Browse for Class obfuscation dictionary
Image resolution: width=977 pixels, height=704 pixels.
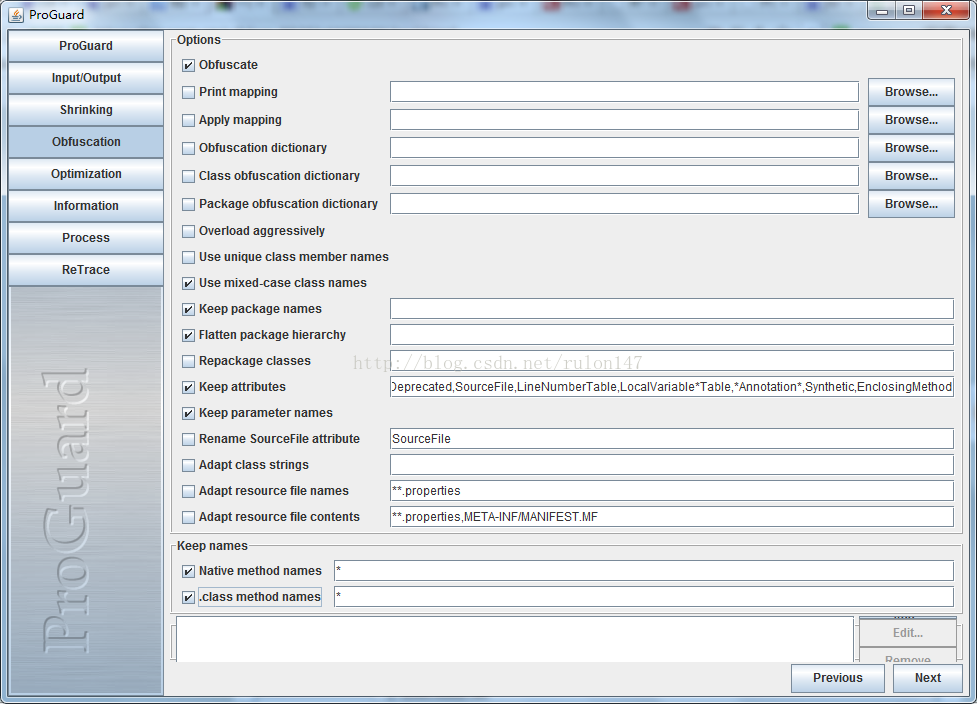(911, 176)
